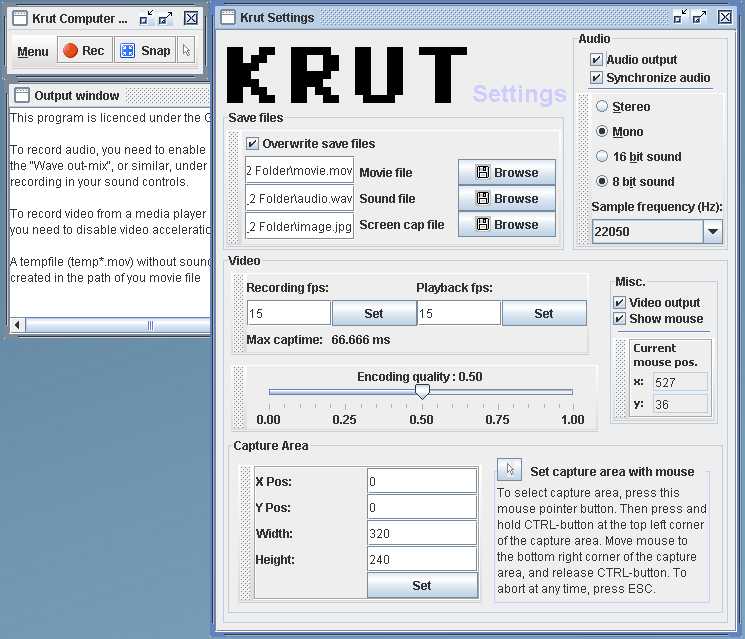Click the 0.25 mark on quality slider
The height and width of the screenshot is (639, 745).
click(x=345, y=420)
